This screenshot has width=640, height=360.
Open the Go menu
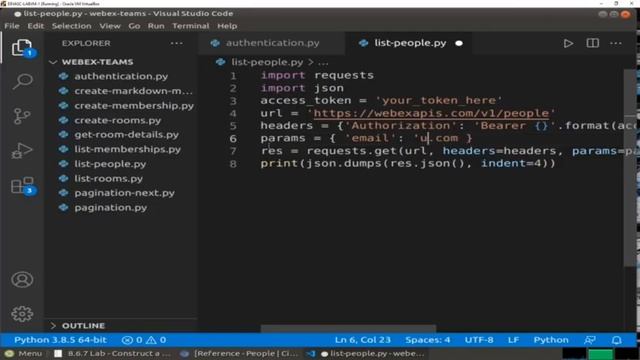click(134, 26)
